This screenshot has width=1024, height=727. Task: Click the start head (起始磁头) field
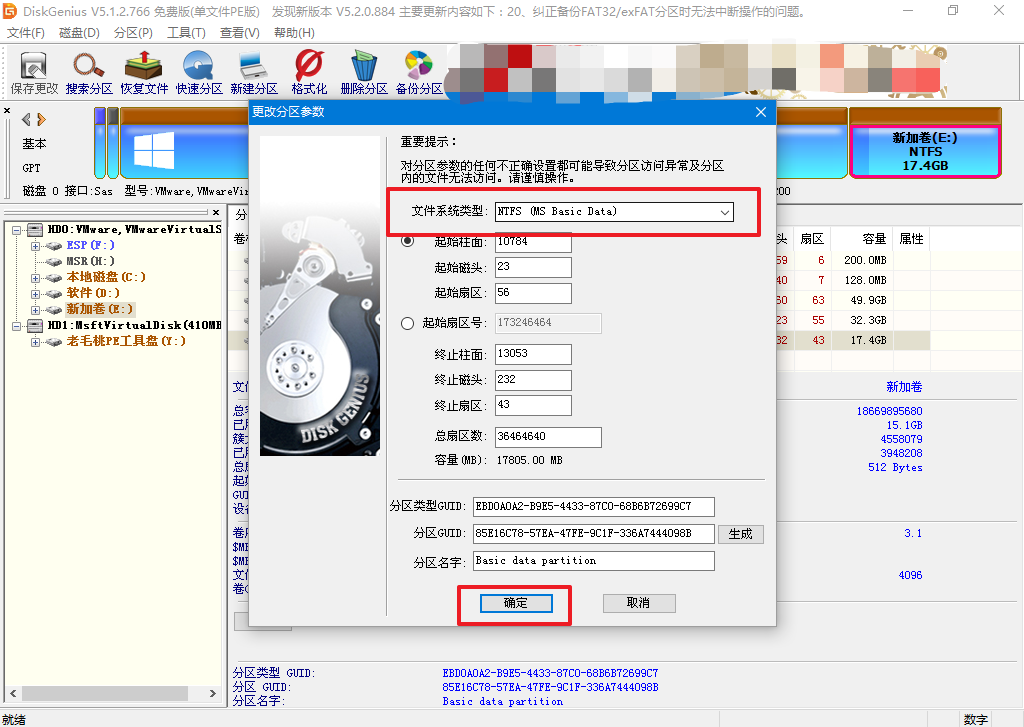[x=533, y=267]
